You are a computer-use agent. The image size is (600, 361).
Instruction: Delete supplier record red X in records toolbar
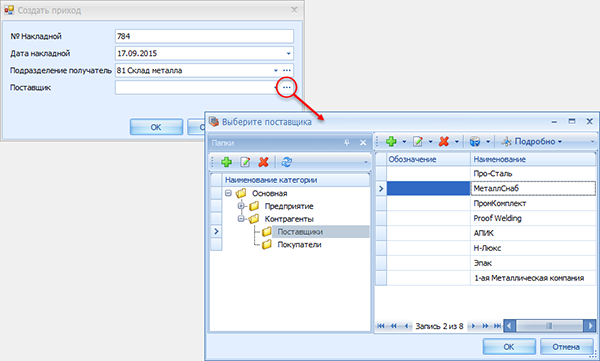444,142
